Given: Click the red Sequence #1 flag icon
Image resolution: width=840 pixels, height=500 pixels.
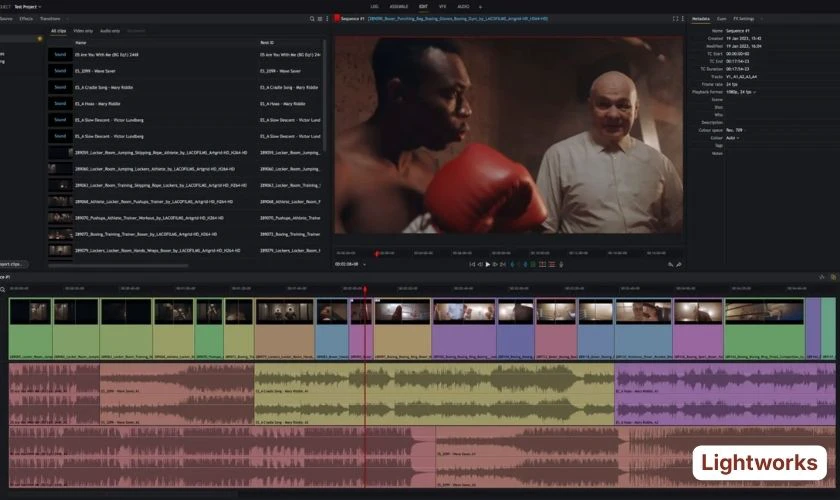Looking at the screenshot, I should click(337, 18).
